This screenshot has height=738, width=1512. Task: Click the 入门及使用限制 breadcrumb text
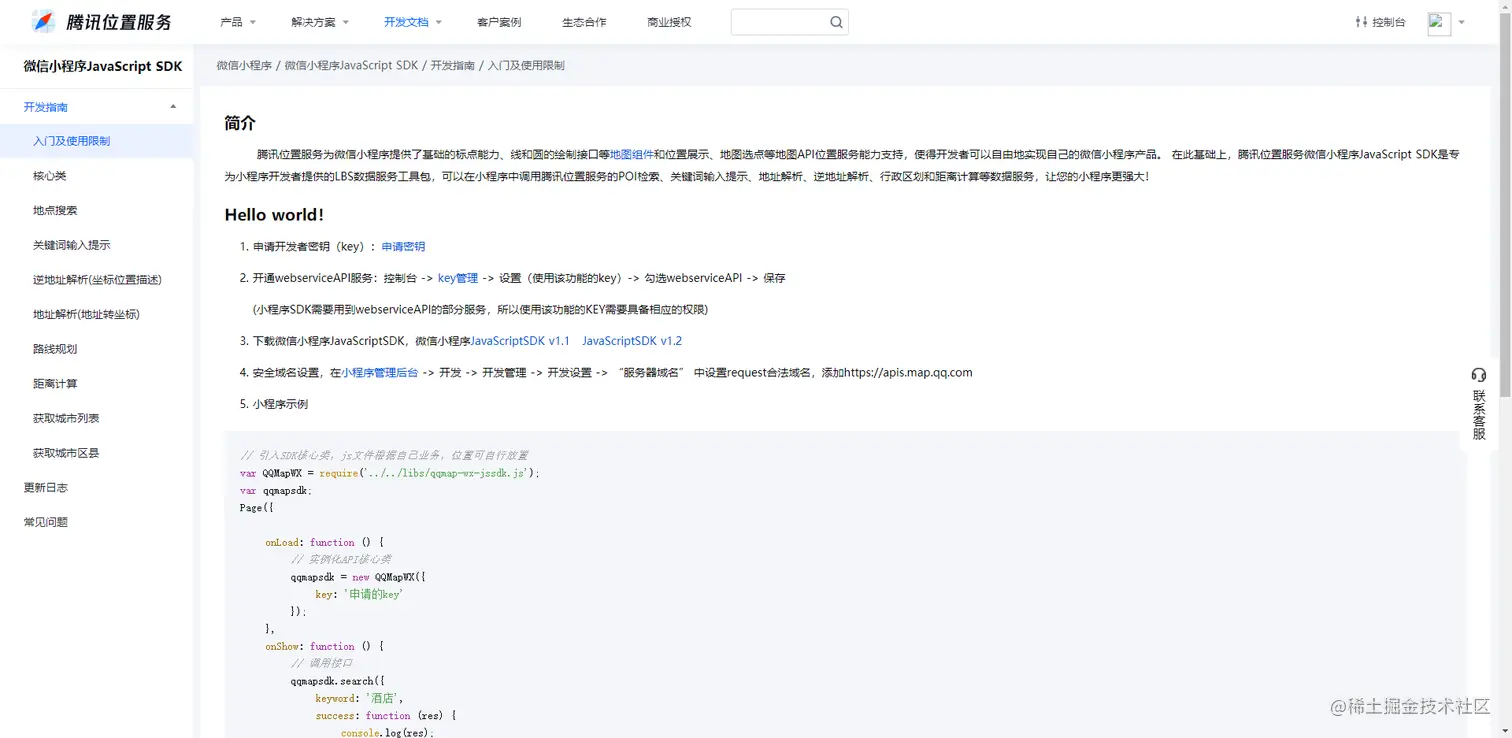[526, 65]
